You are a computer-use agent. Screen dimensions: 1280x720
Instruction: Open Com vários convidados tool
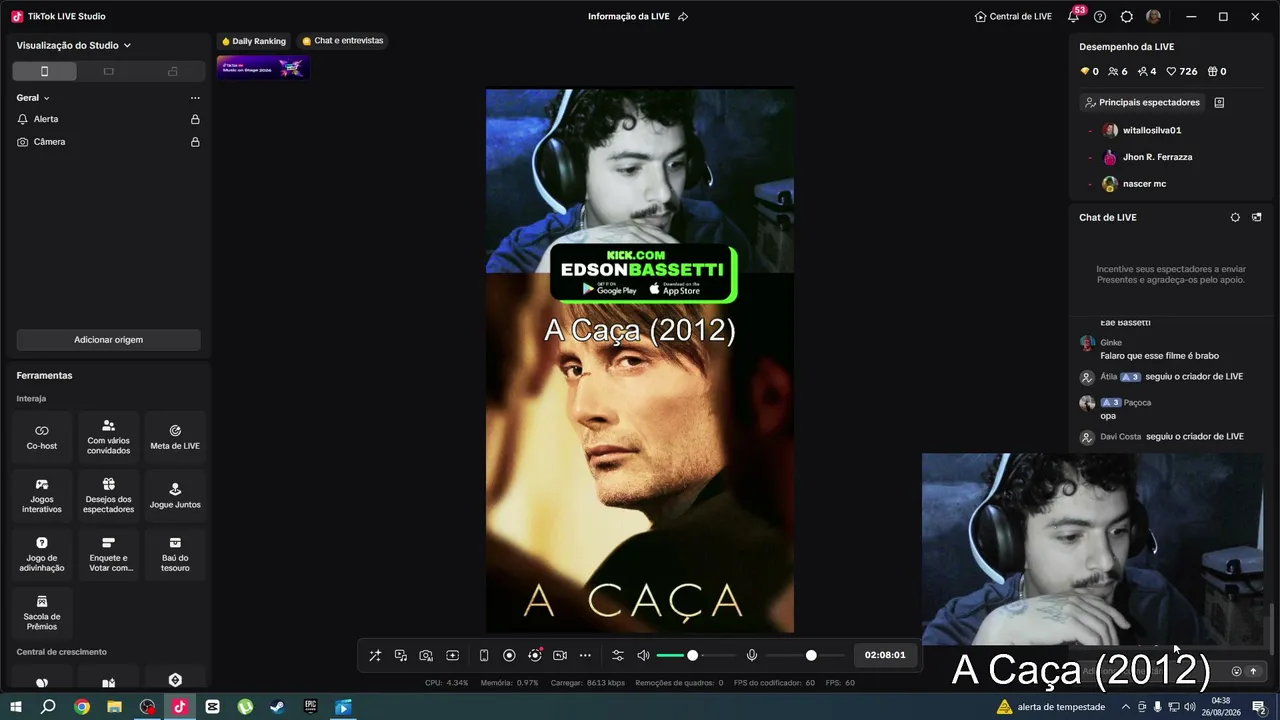click(x=108, y=437)
